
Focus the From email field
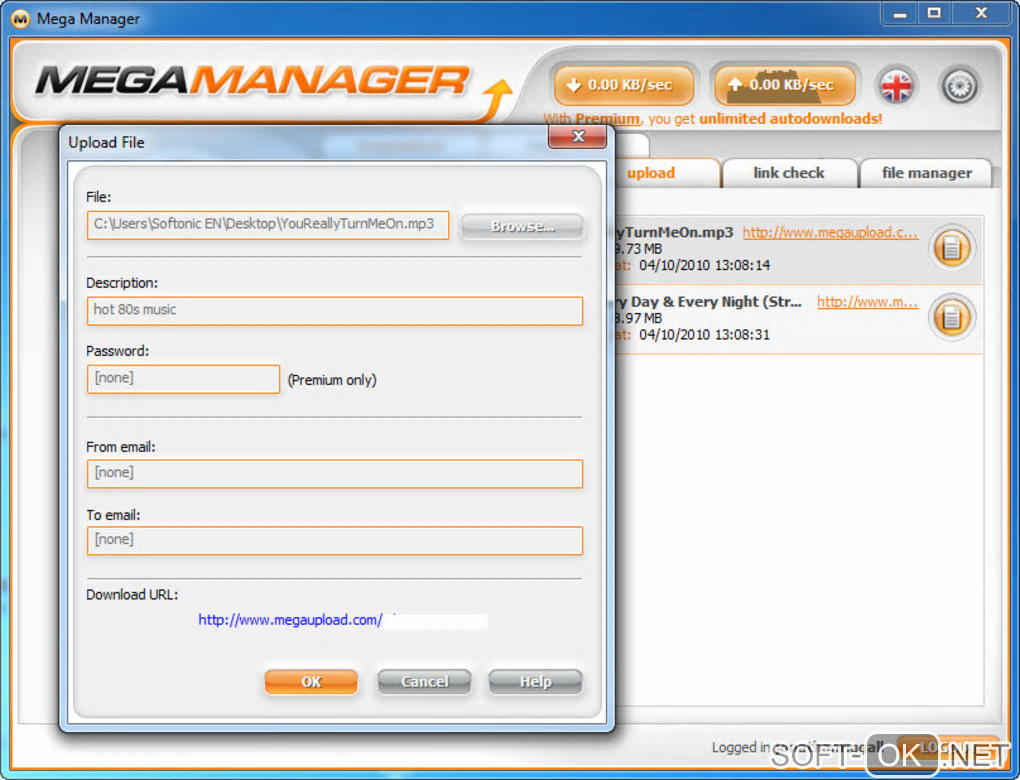tap(335, 474)
